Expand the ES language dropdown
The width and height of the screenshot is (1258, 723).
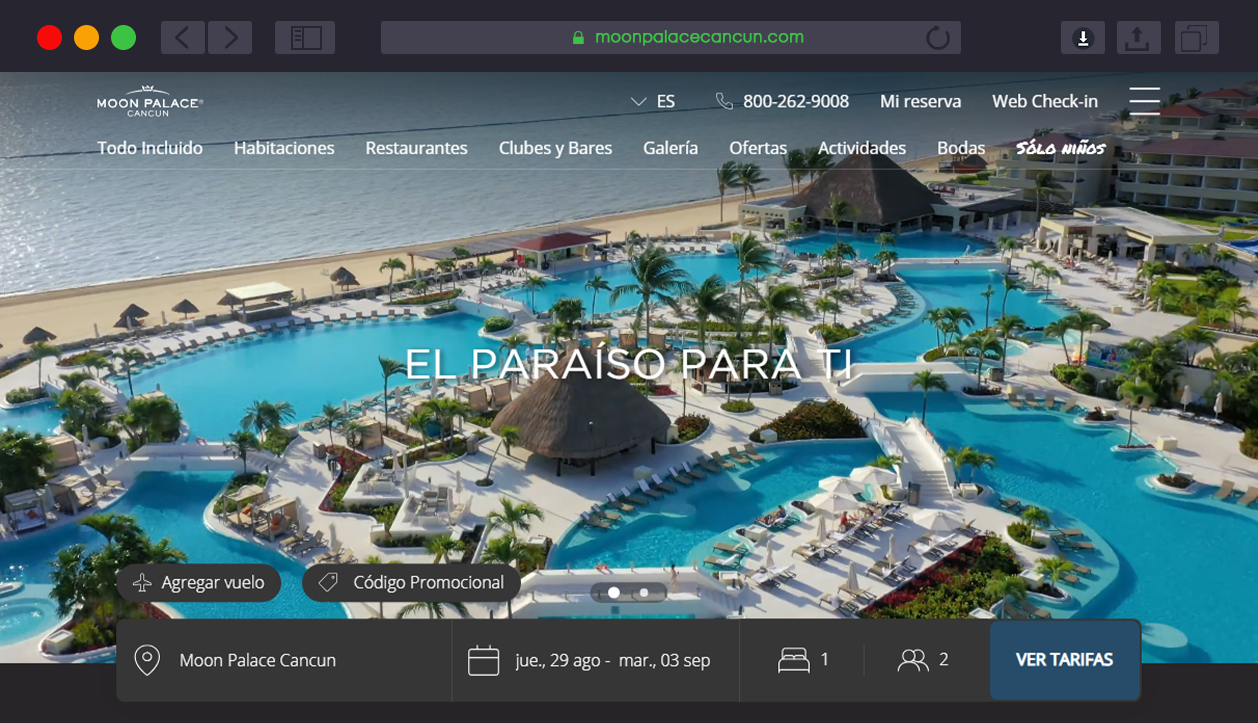(x=653, y=101)
